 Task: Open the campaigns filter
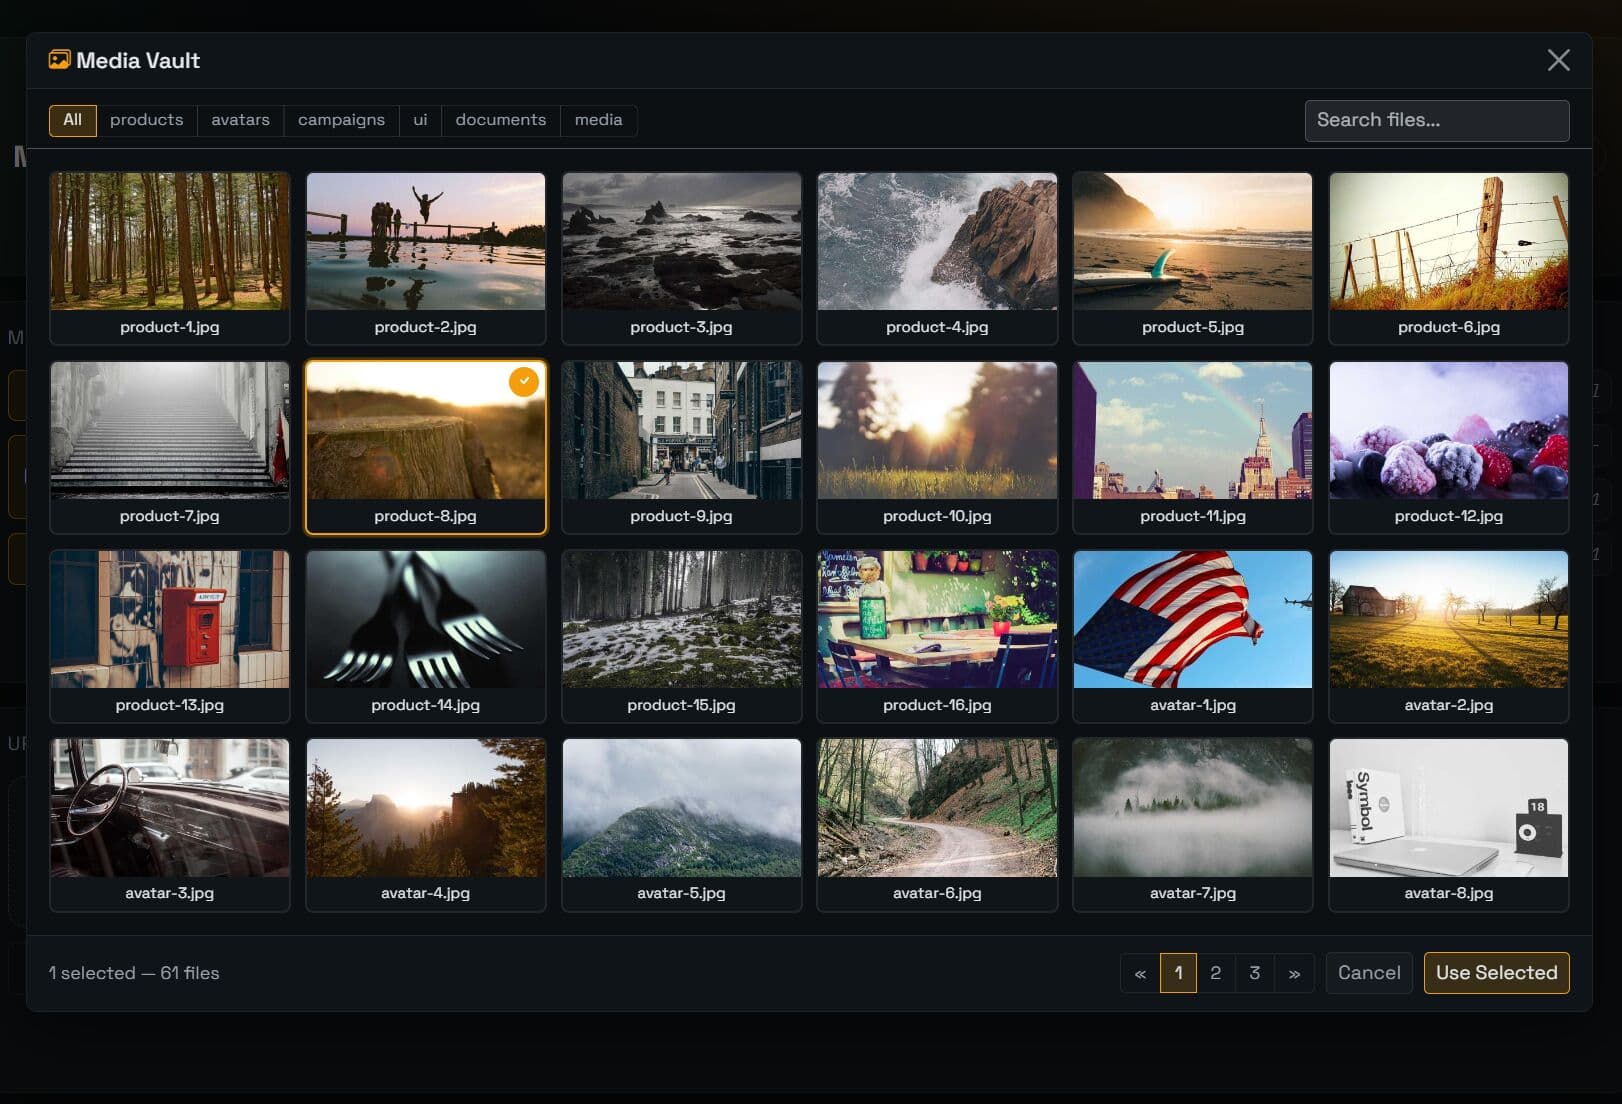340,120
